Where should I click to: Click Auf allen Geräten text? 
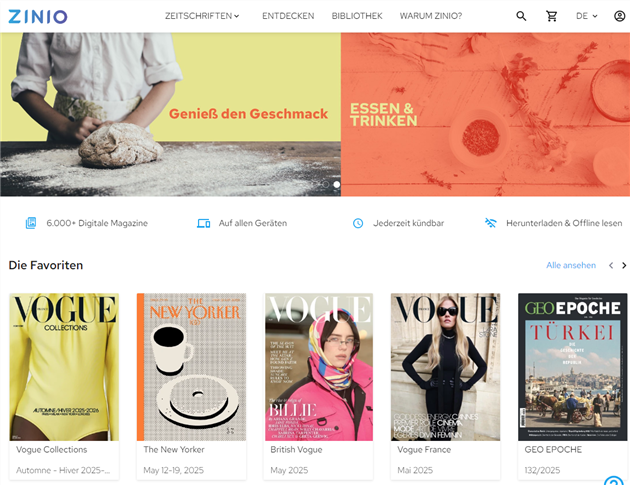(253, 223)
